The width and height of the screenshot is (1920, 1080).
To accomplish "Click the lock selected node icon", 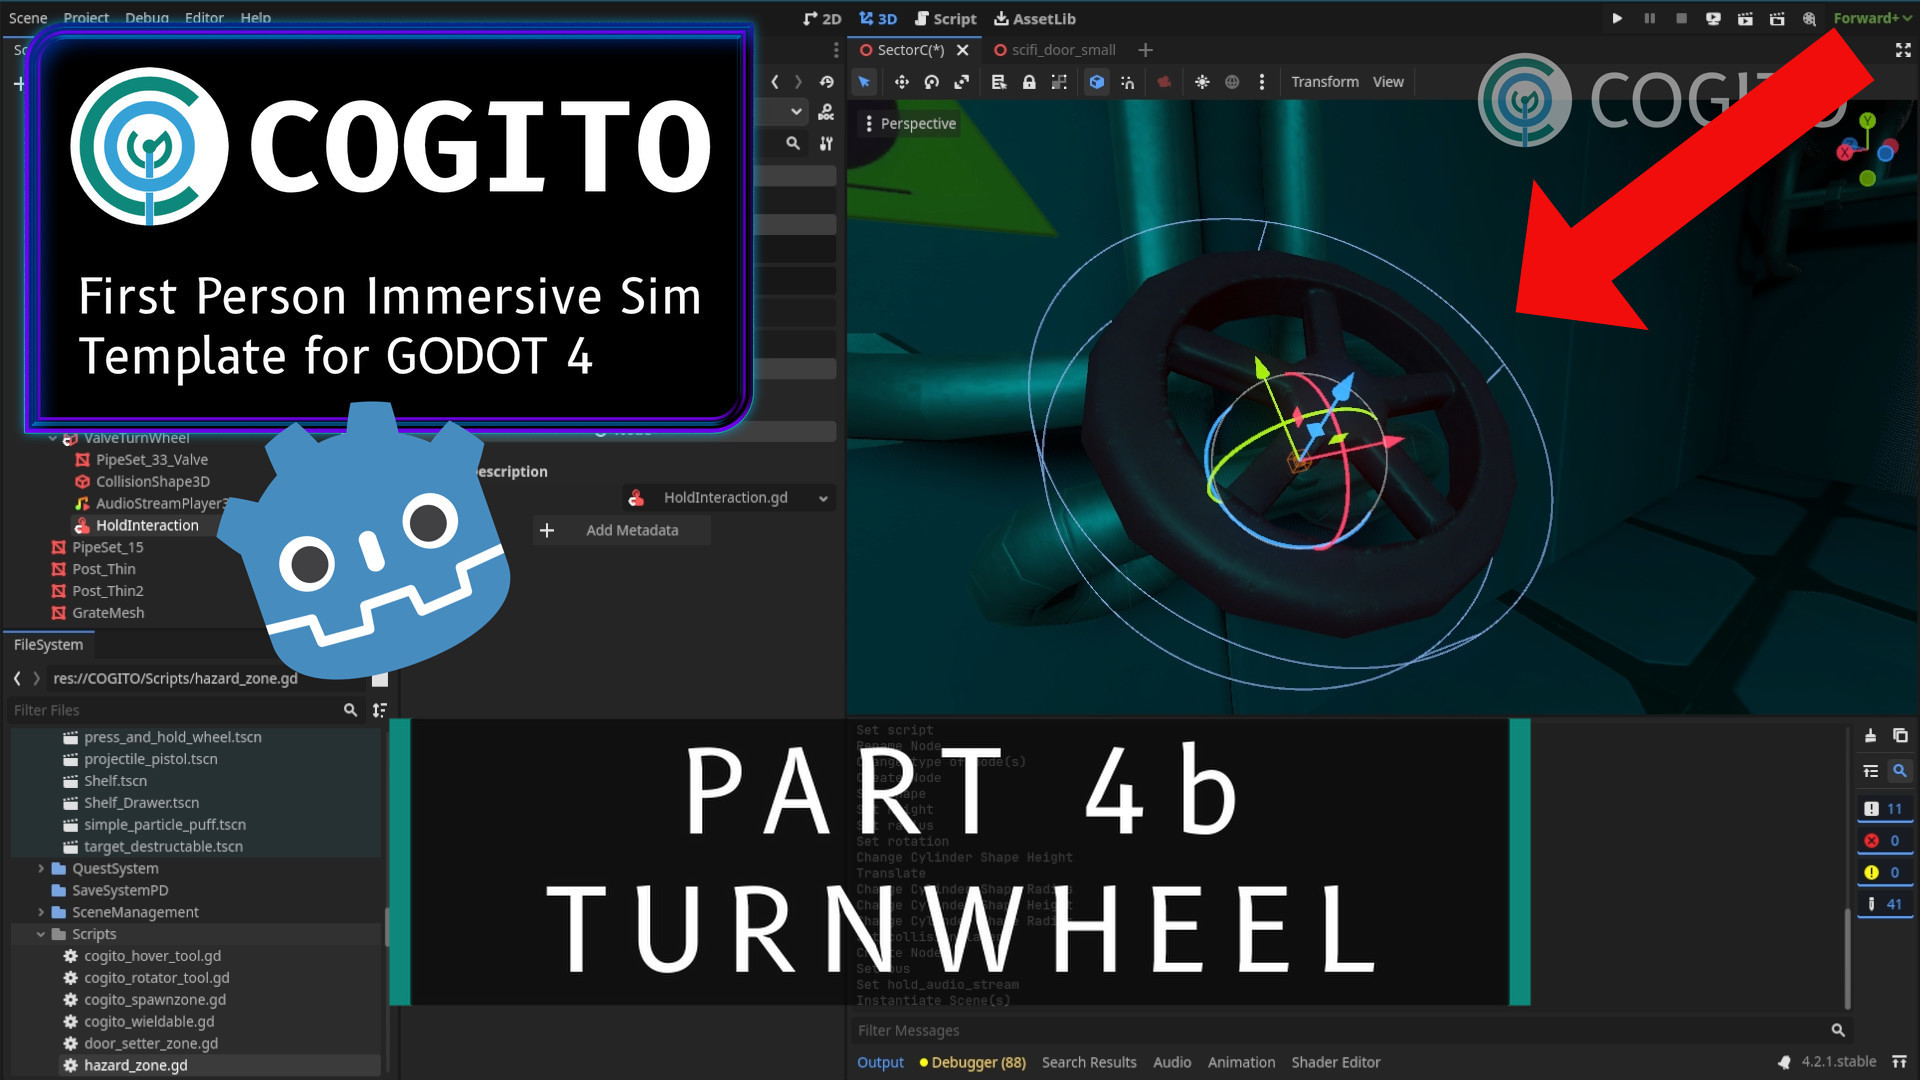I will point(1029,82).
